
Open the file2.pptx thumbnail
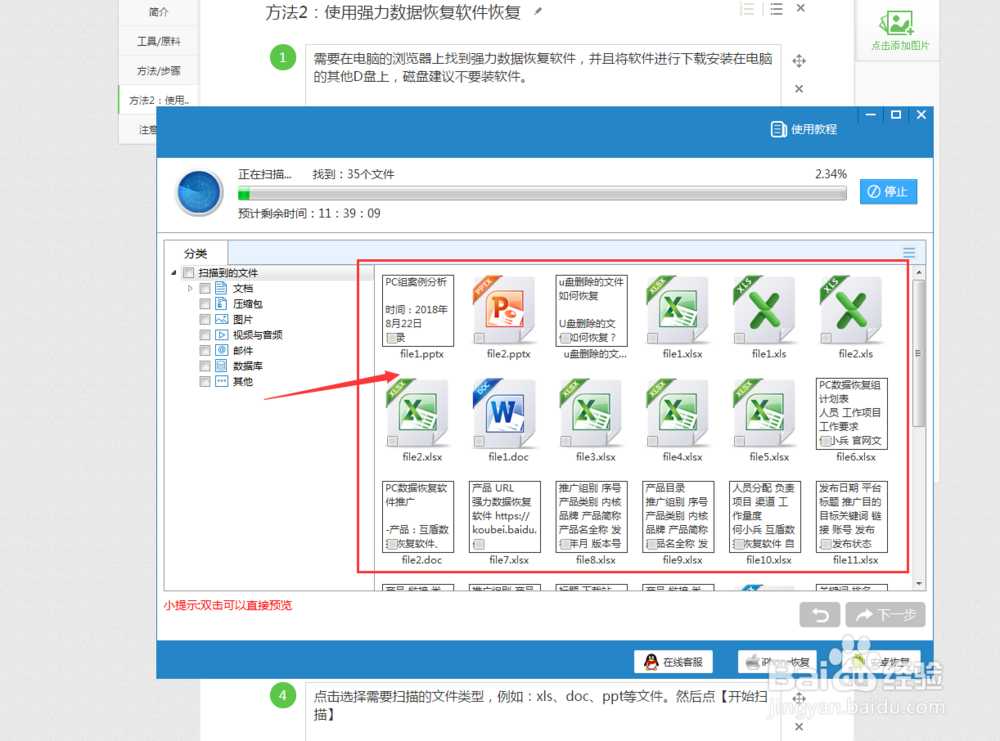point(504,312)
